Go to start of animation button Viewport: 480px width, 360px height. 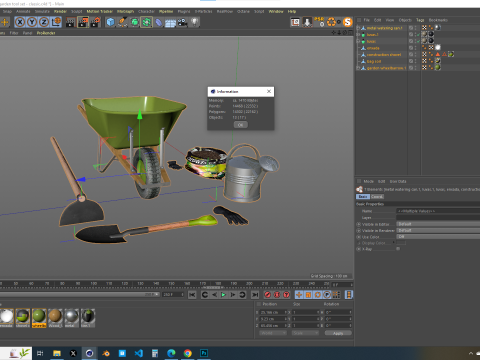click(x=192, y=295)
